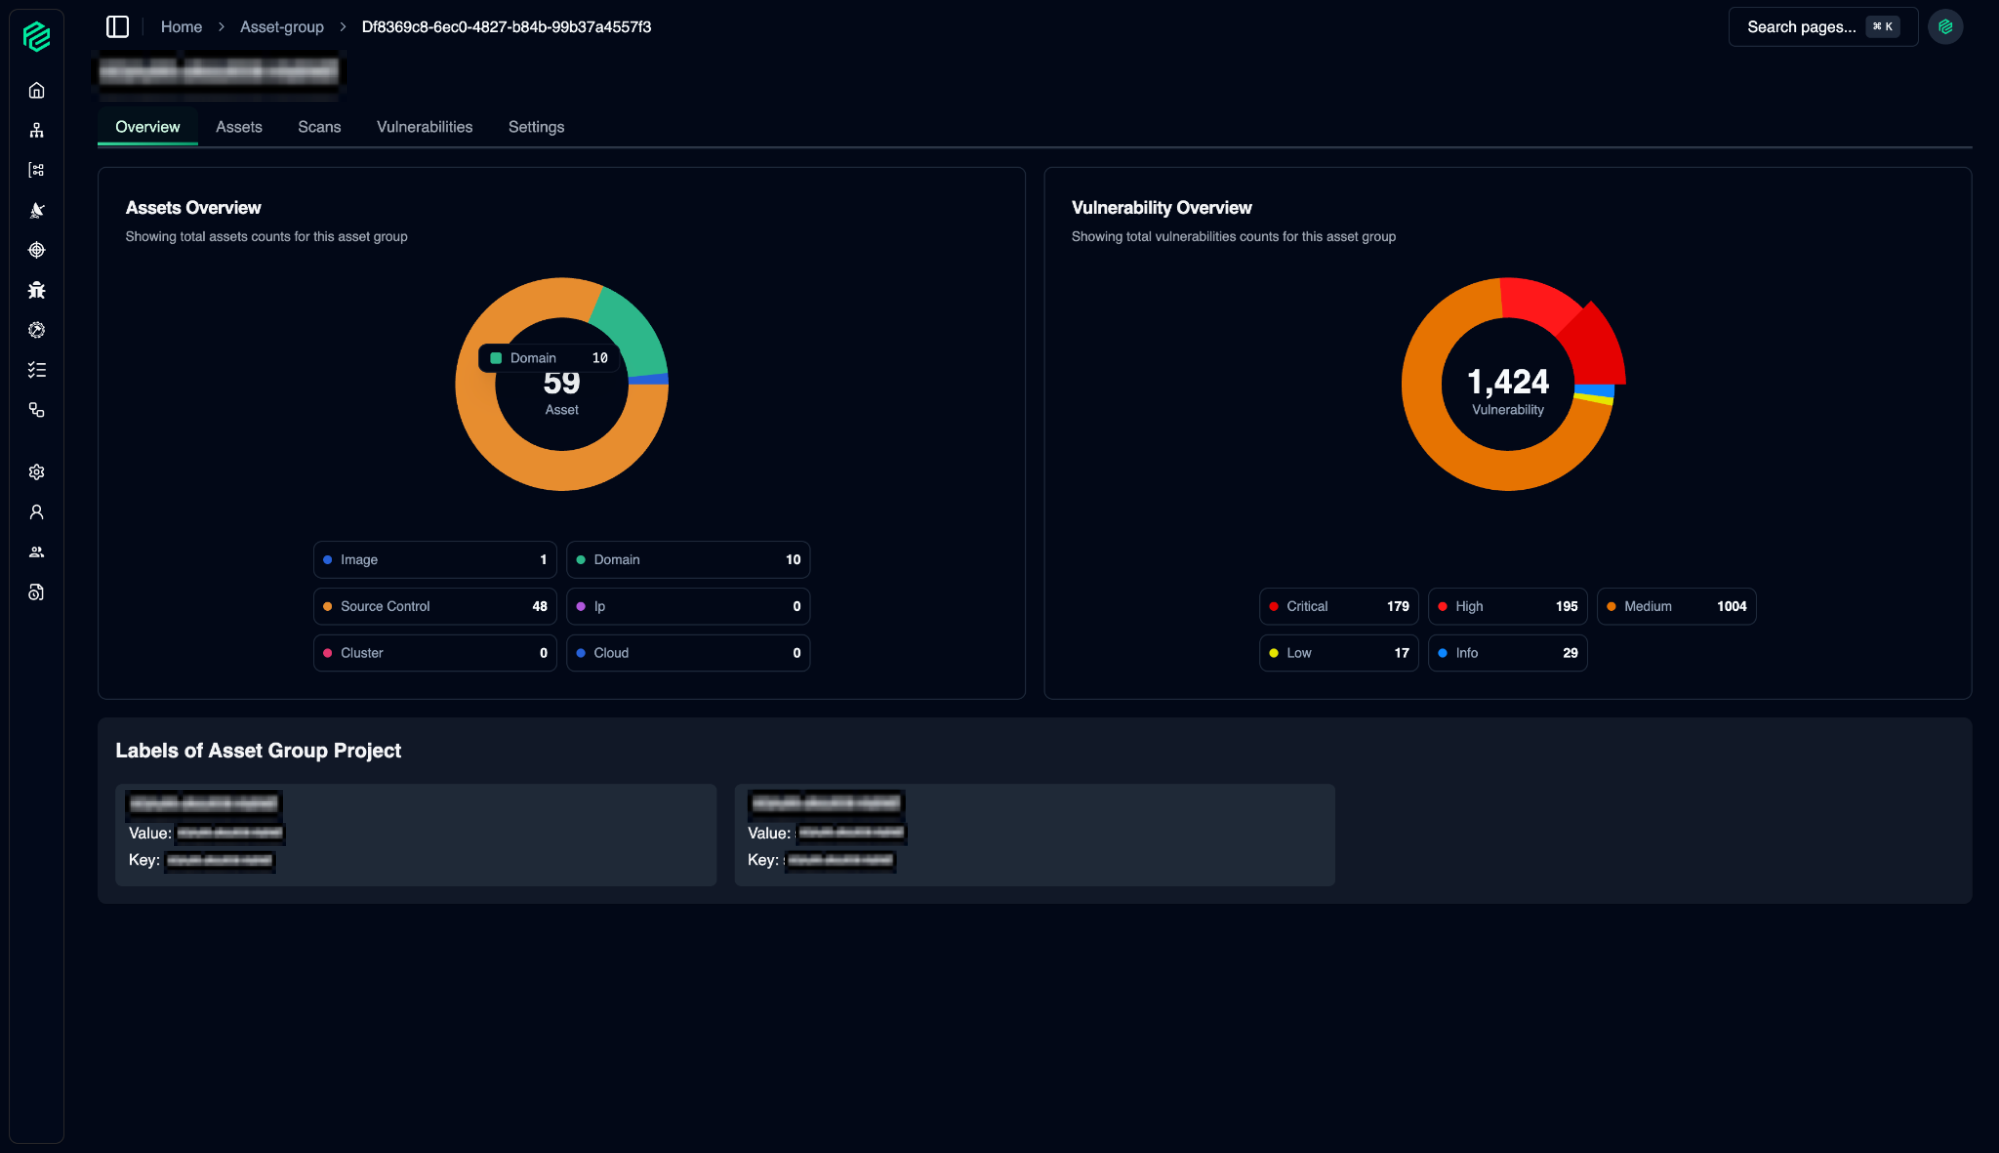Image resolution: width=1999 pixels, height=1153 pixels.
Task: Click Home in the breadcrumb
Action: pyautogui.click(x=181, y=27)
